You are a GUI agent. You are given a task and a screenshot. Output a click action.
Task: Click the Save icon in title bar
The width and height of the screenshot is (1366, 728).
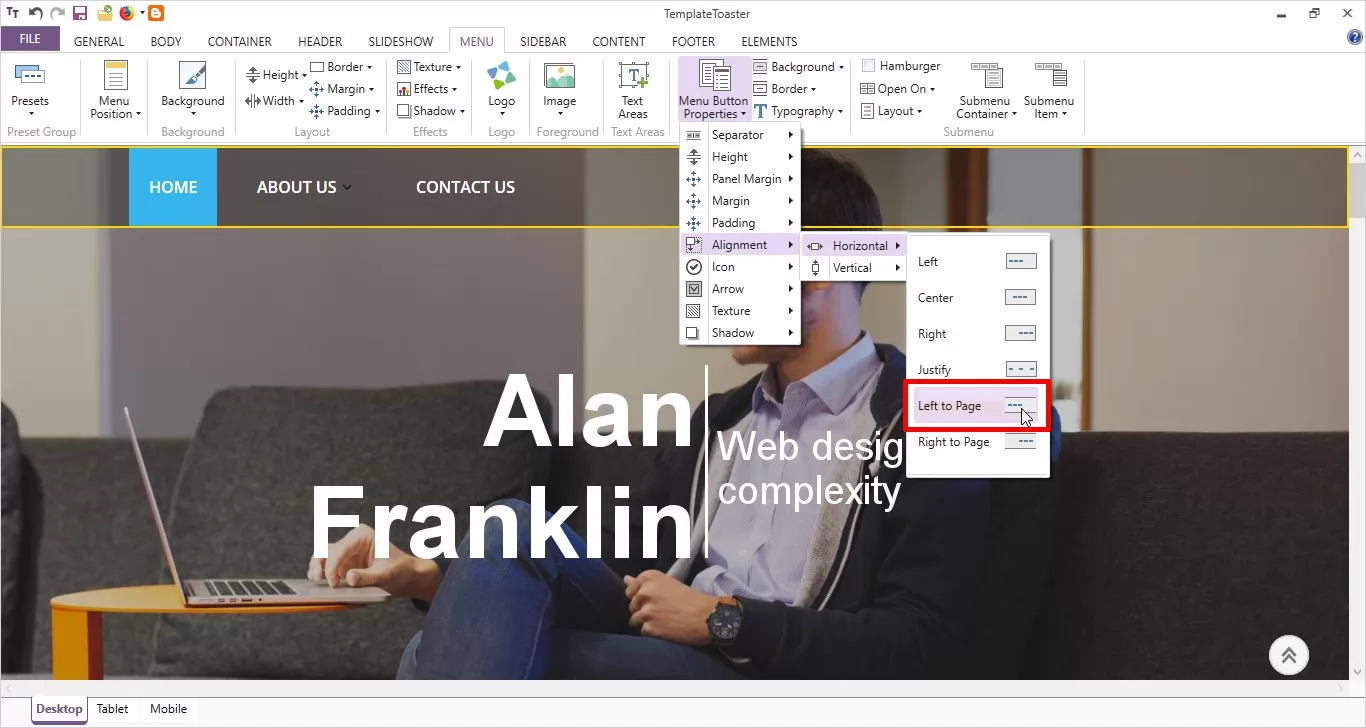(x=80, y=13)
